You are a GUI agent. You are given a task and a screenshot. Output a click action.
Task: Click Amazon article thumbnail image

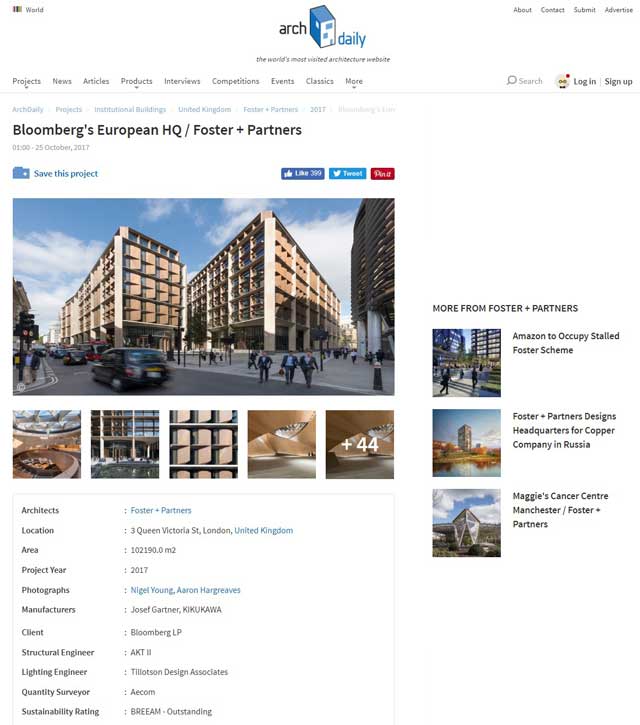[x=467, y=363]
